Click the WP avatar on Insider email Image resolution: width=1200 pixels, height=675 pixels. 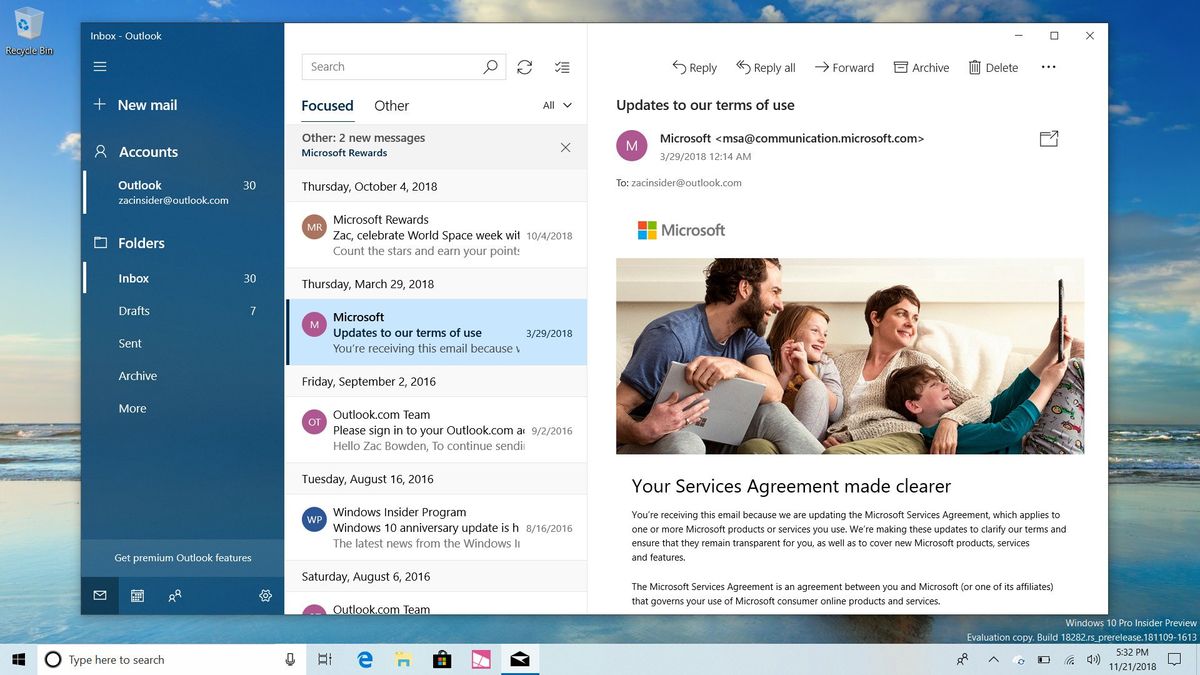pos(314,520)
